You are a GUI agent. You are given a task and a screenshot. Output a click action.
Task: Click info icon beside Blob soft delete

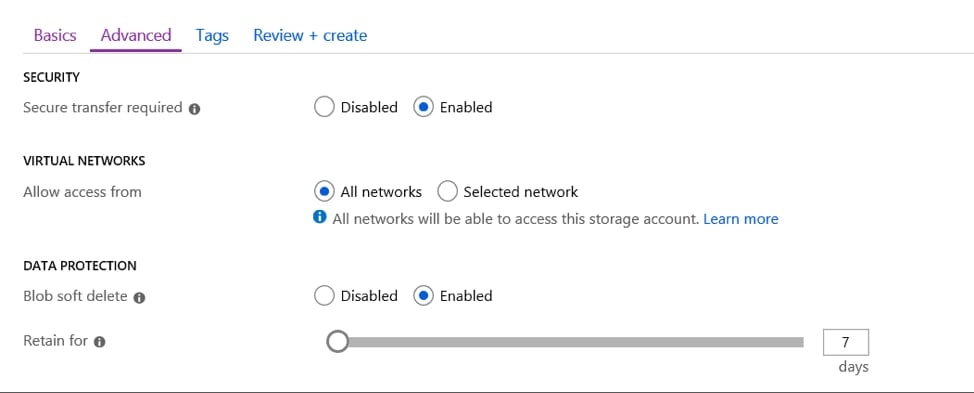tap(139, 298)
